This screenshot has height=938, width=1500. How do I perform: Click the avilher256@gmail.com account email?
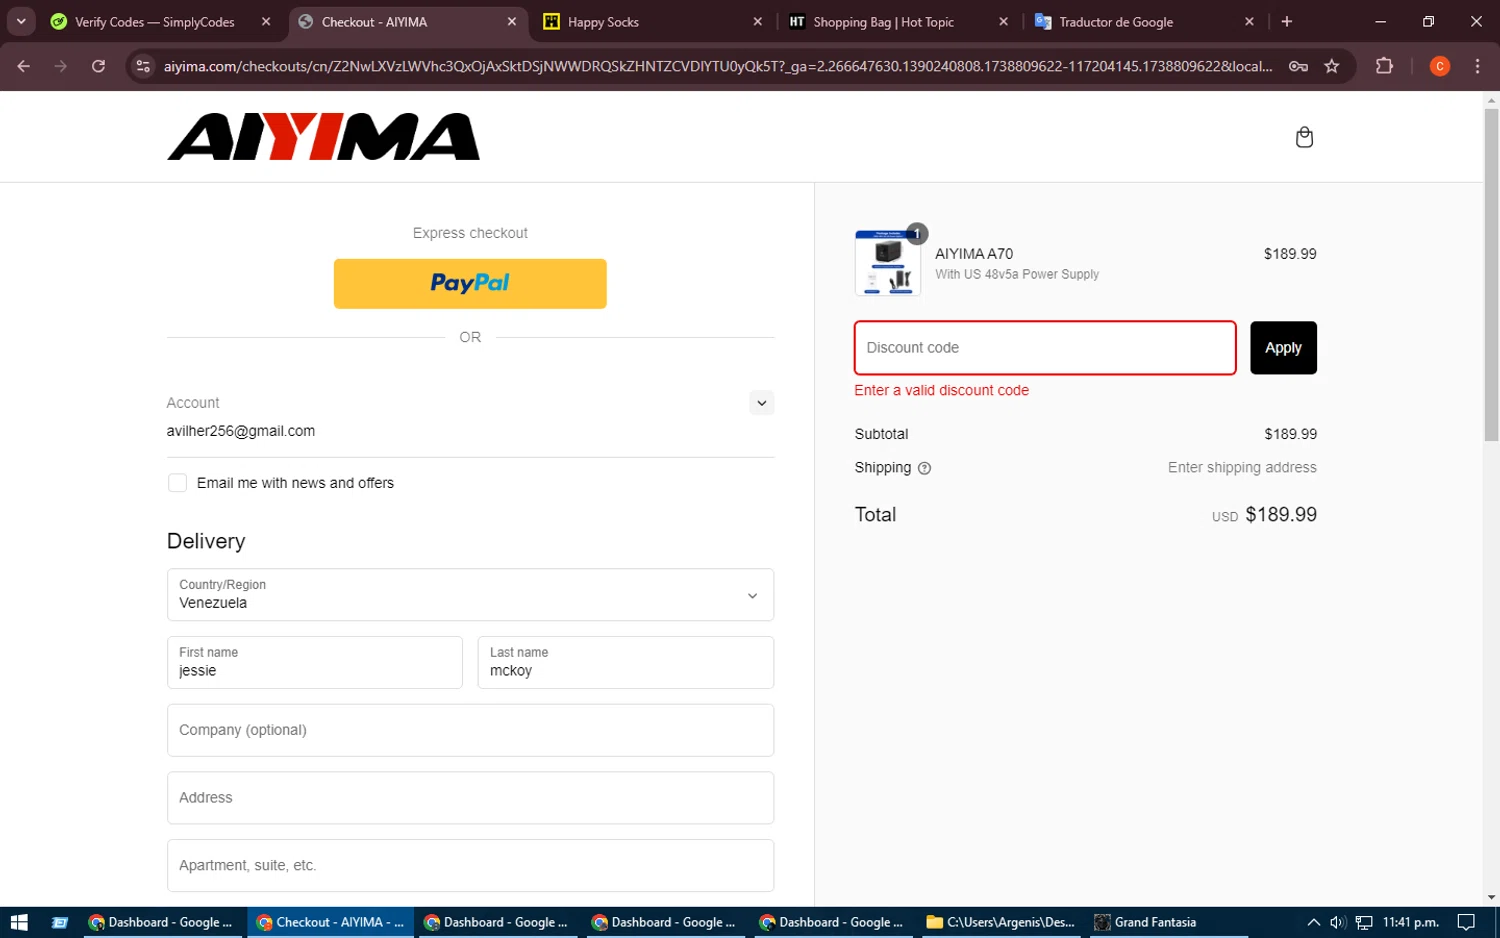tap(241, 431)
